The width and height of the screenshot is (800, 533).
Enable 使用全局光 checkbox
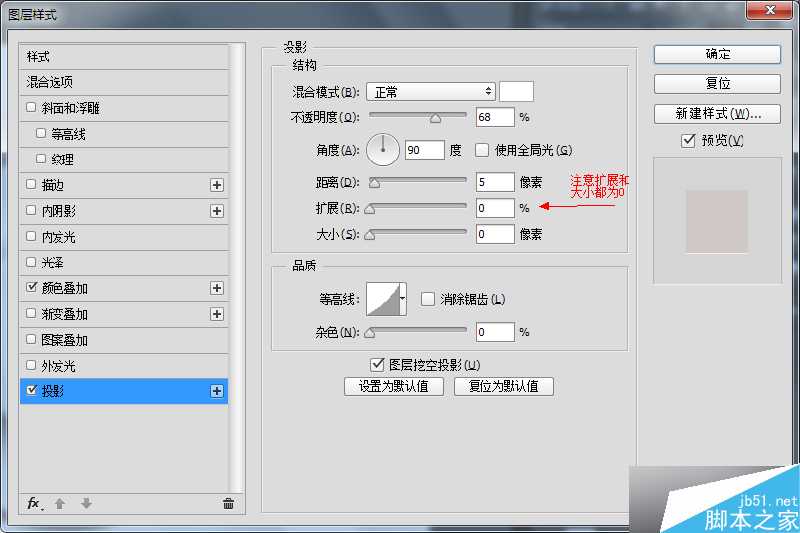(482, 150)
